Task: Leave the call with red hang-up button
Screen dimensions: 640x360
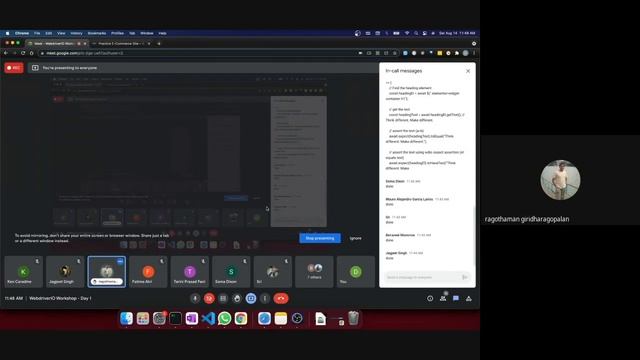Action: click(281, 298)
